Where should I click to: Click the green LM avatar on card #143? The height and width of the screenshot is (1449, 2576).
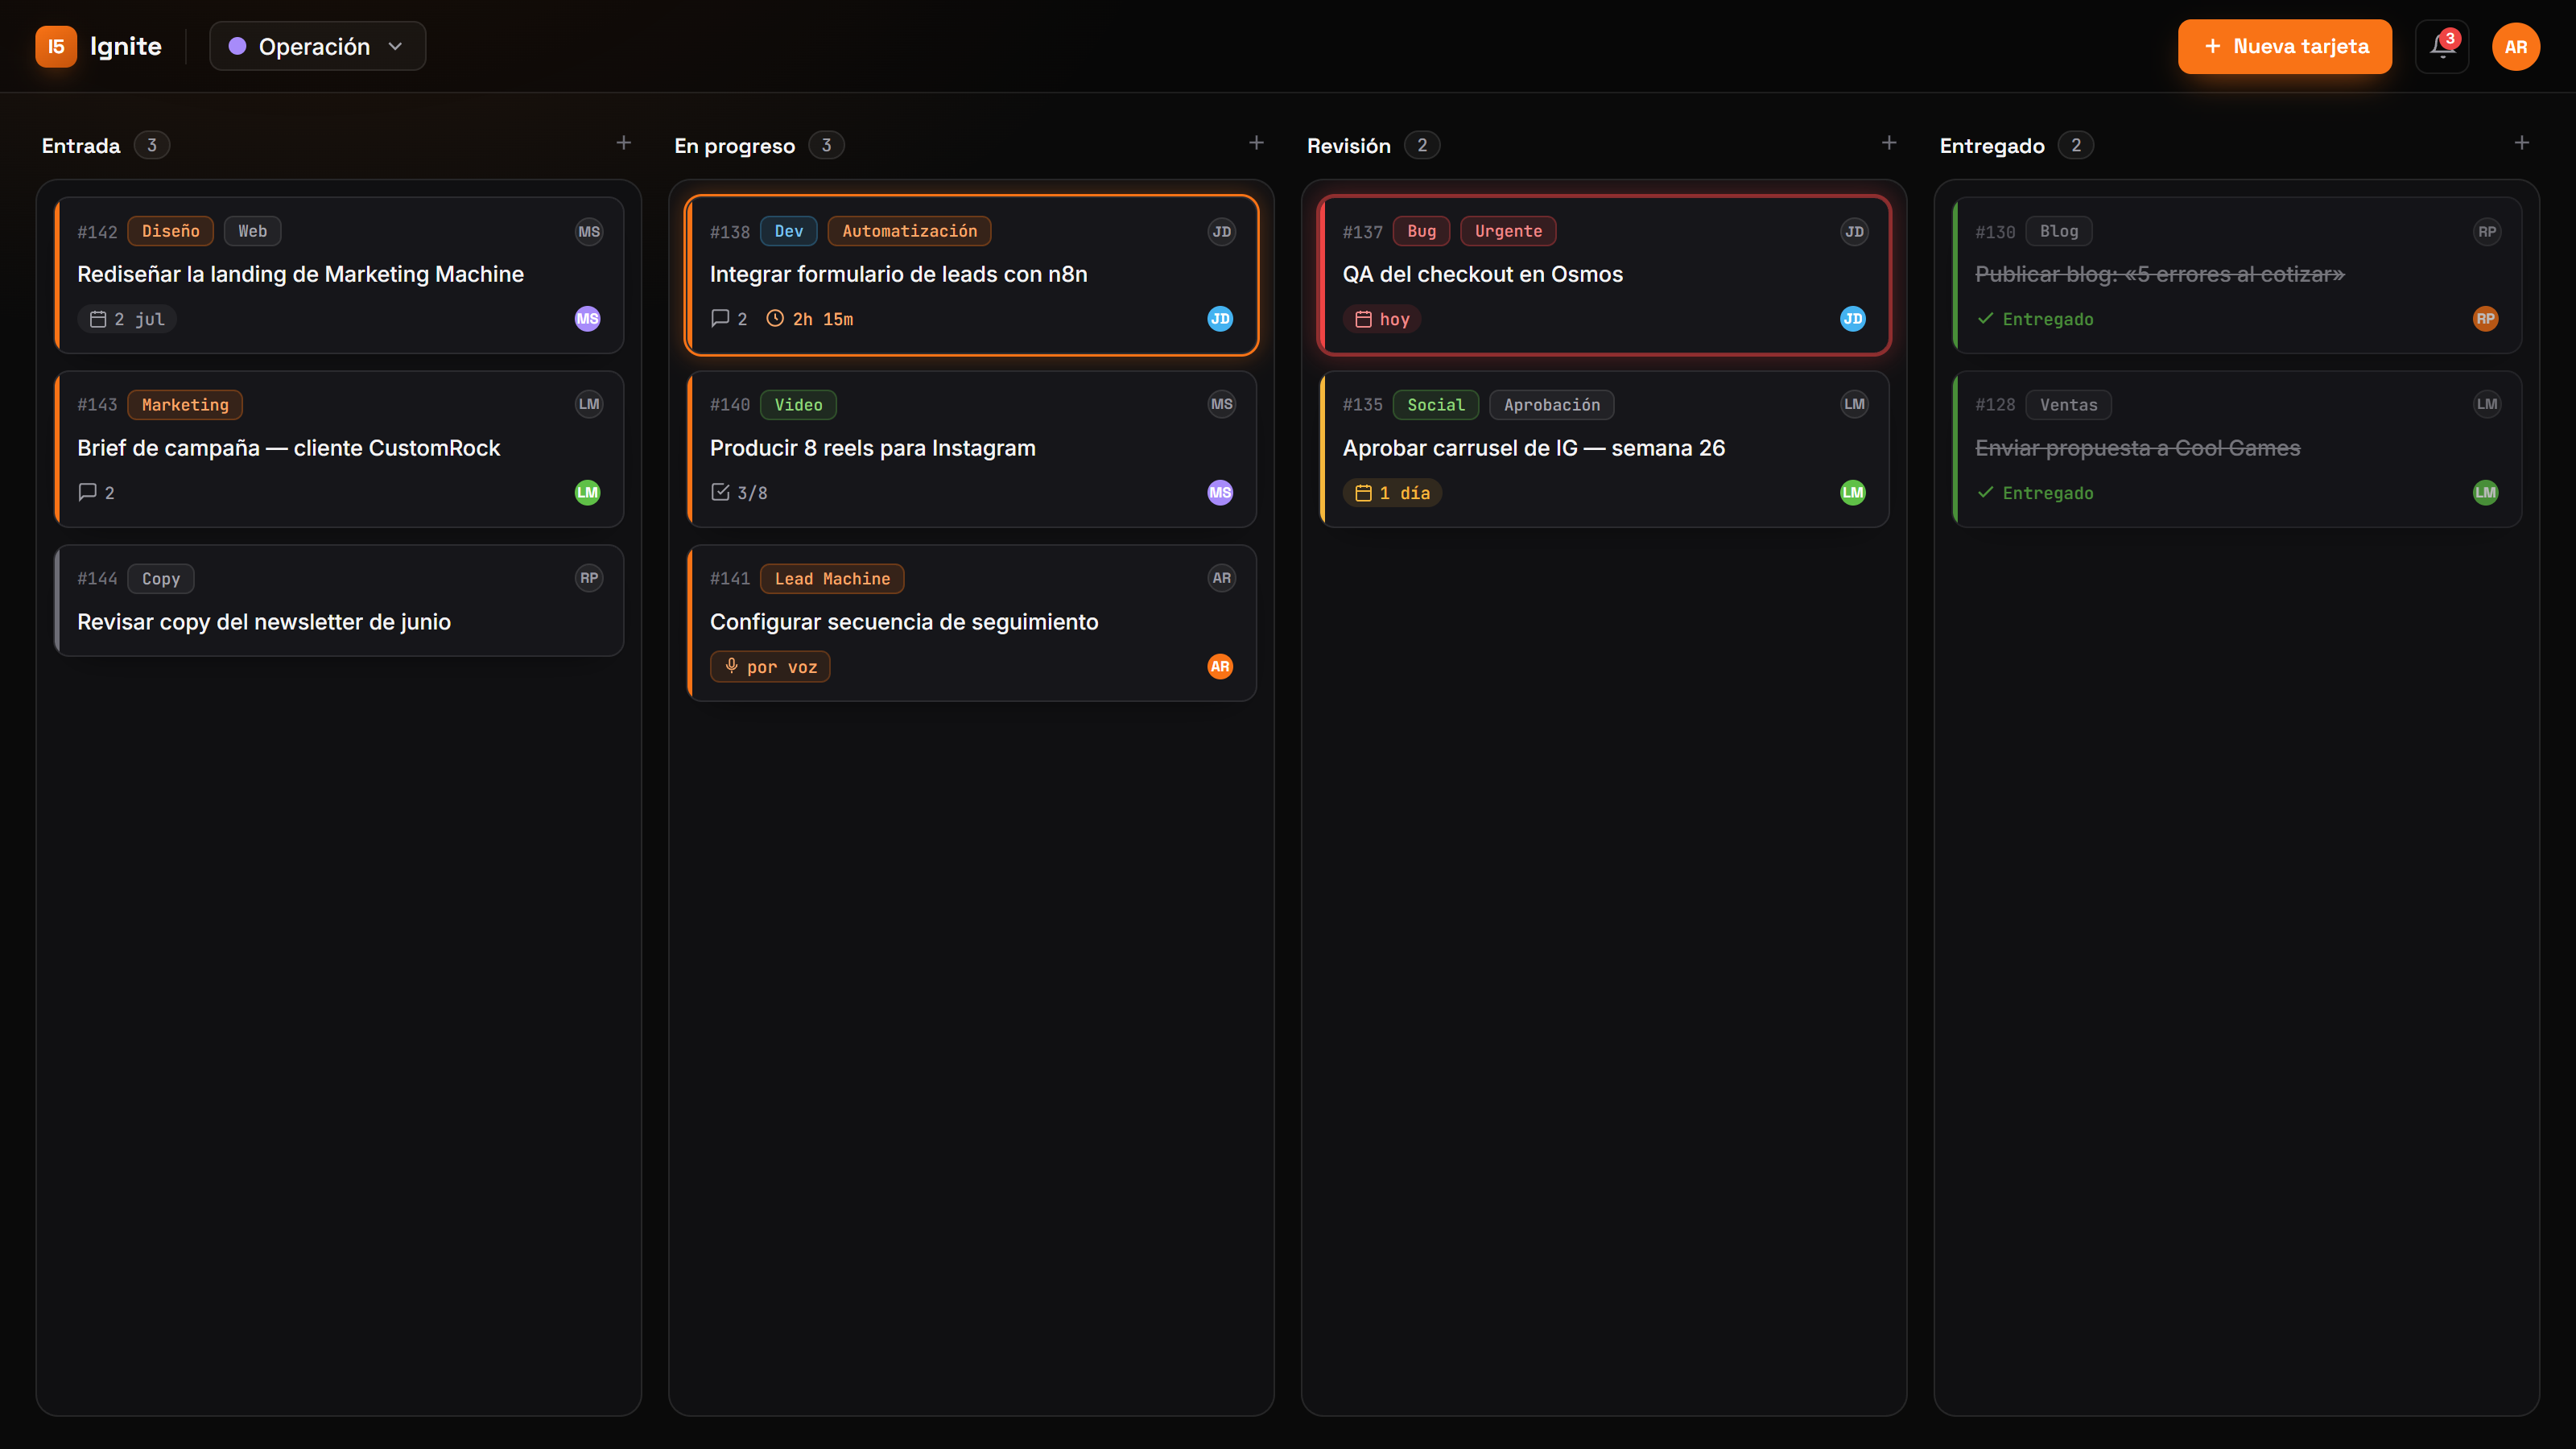pos(587,492)
